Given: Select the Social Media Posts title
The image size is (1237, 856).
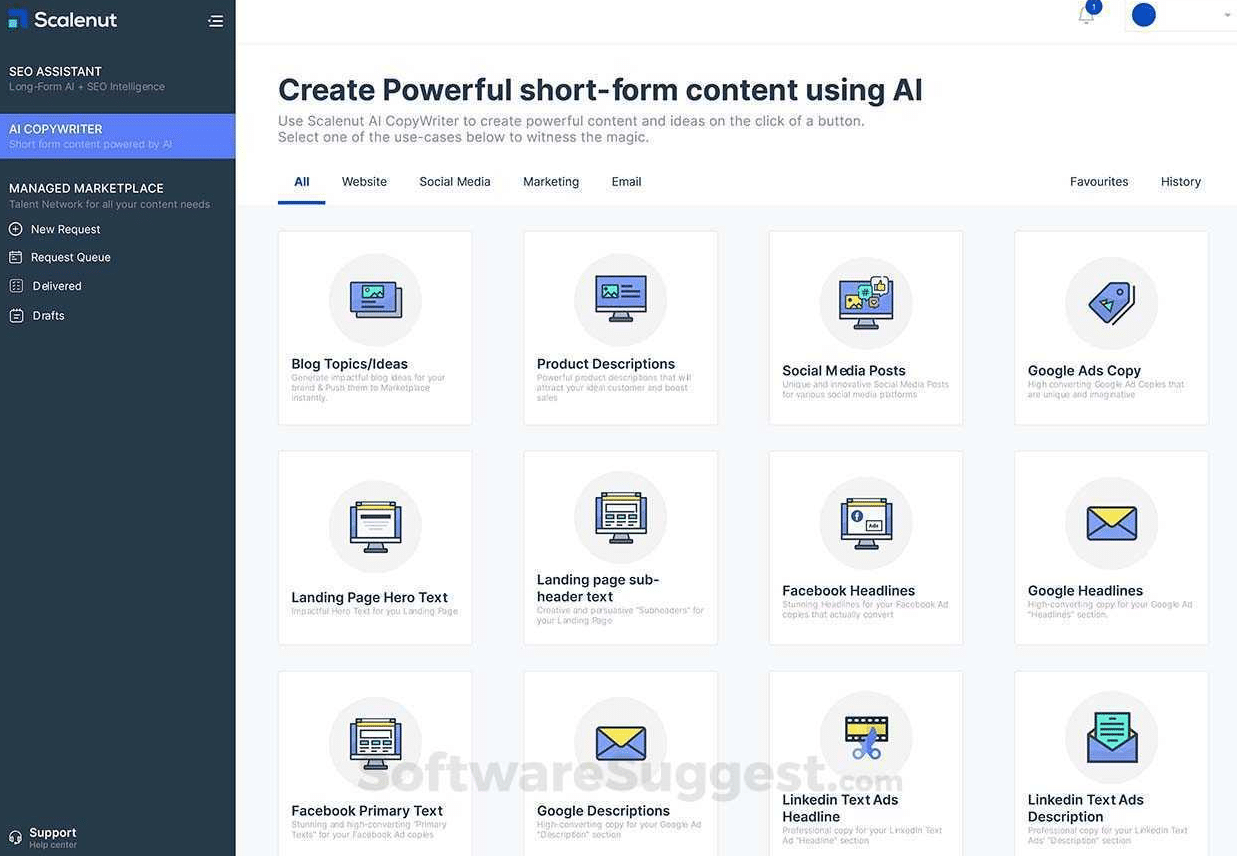Looking at the screenshot, I should pyautogui.click(x=845, y=371).
